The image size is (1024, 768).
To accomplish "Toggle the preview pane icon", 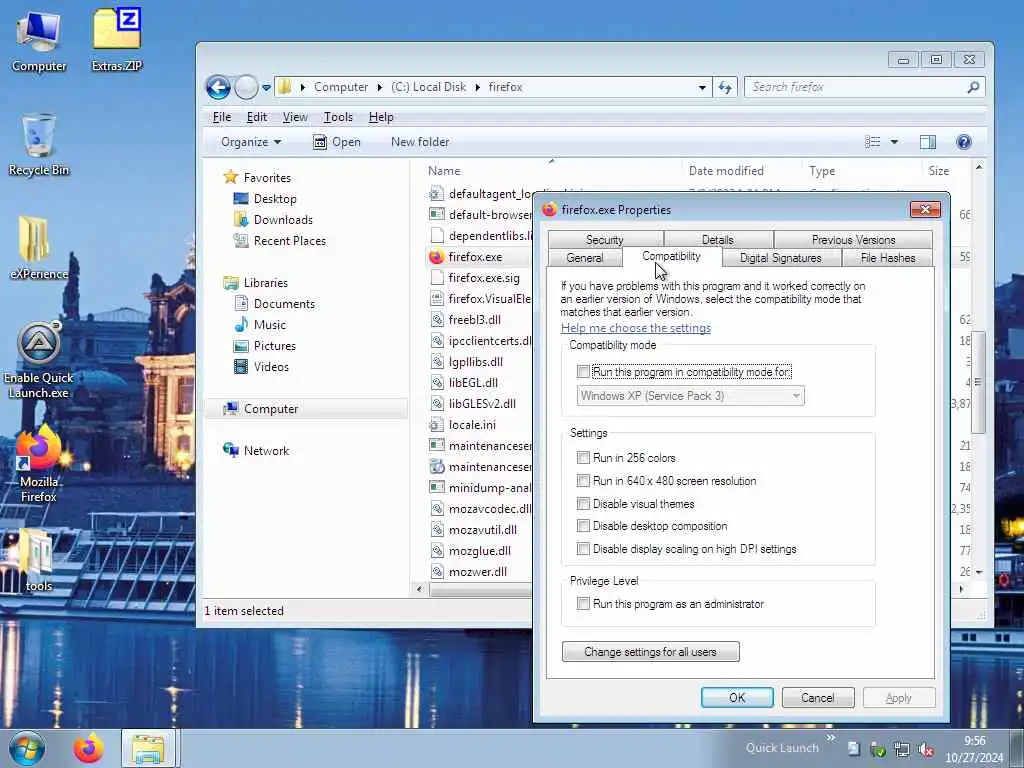I will 927,142.
